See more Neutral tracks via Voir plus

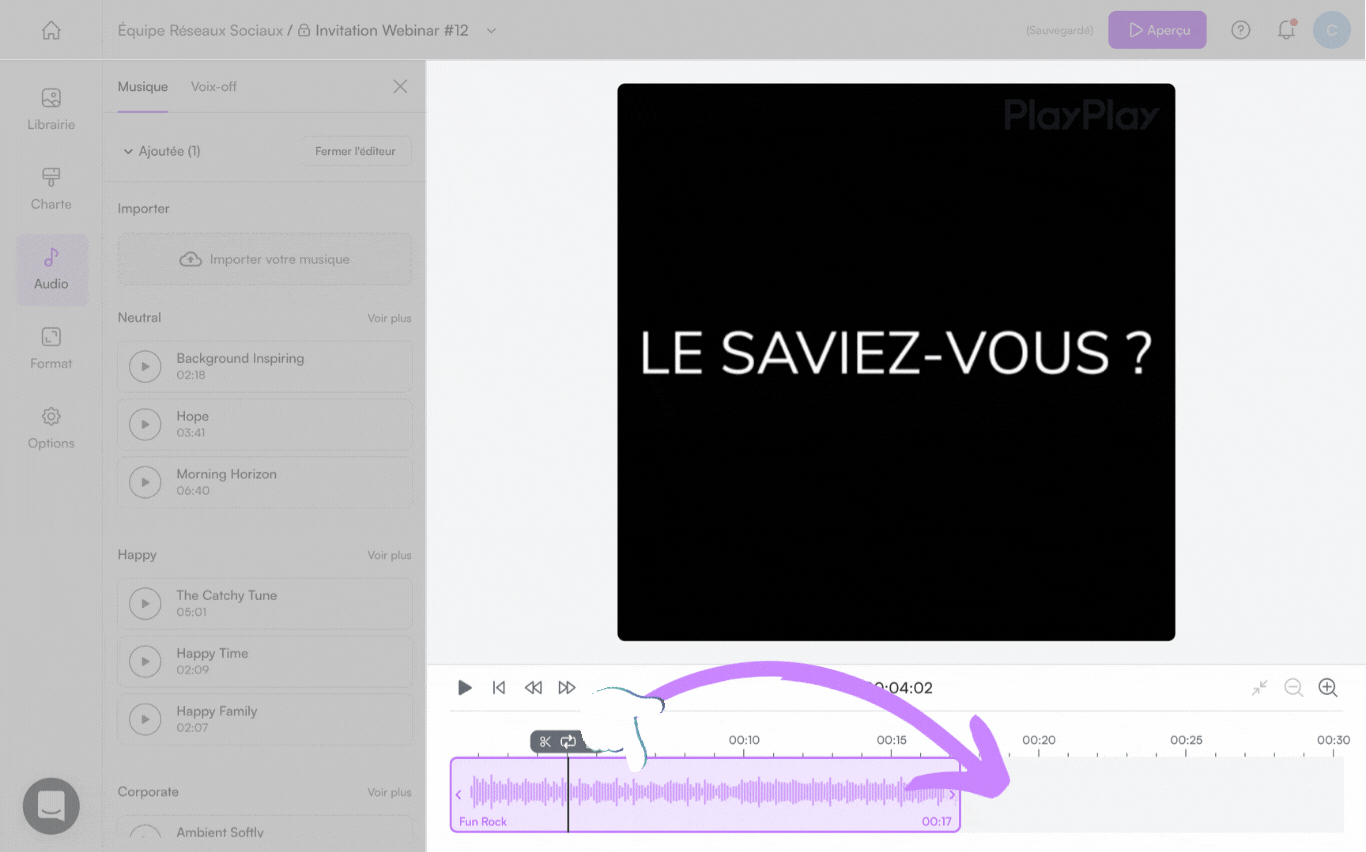click(389, 318)
